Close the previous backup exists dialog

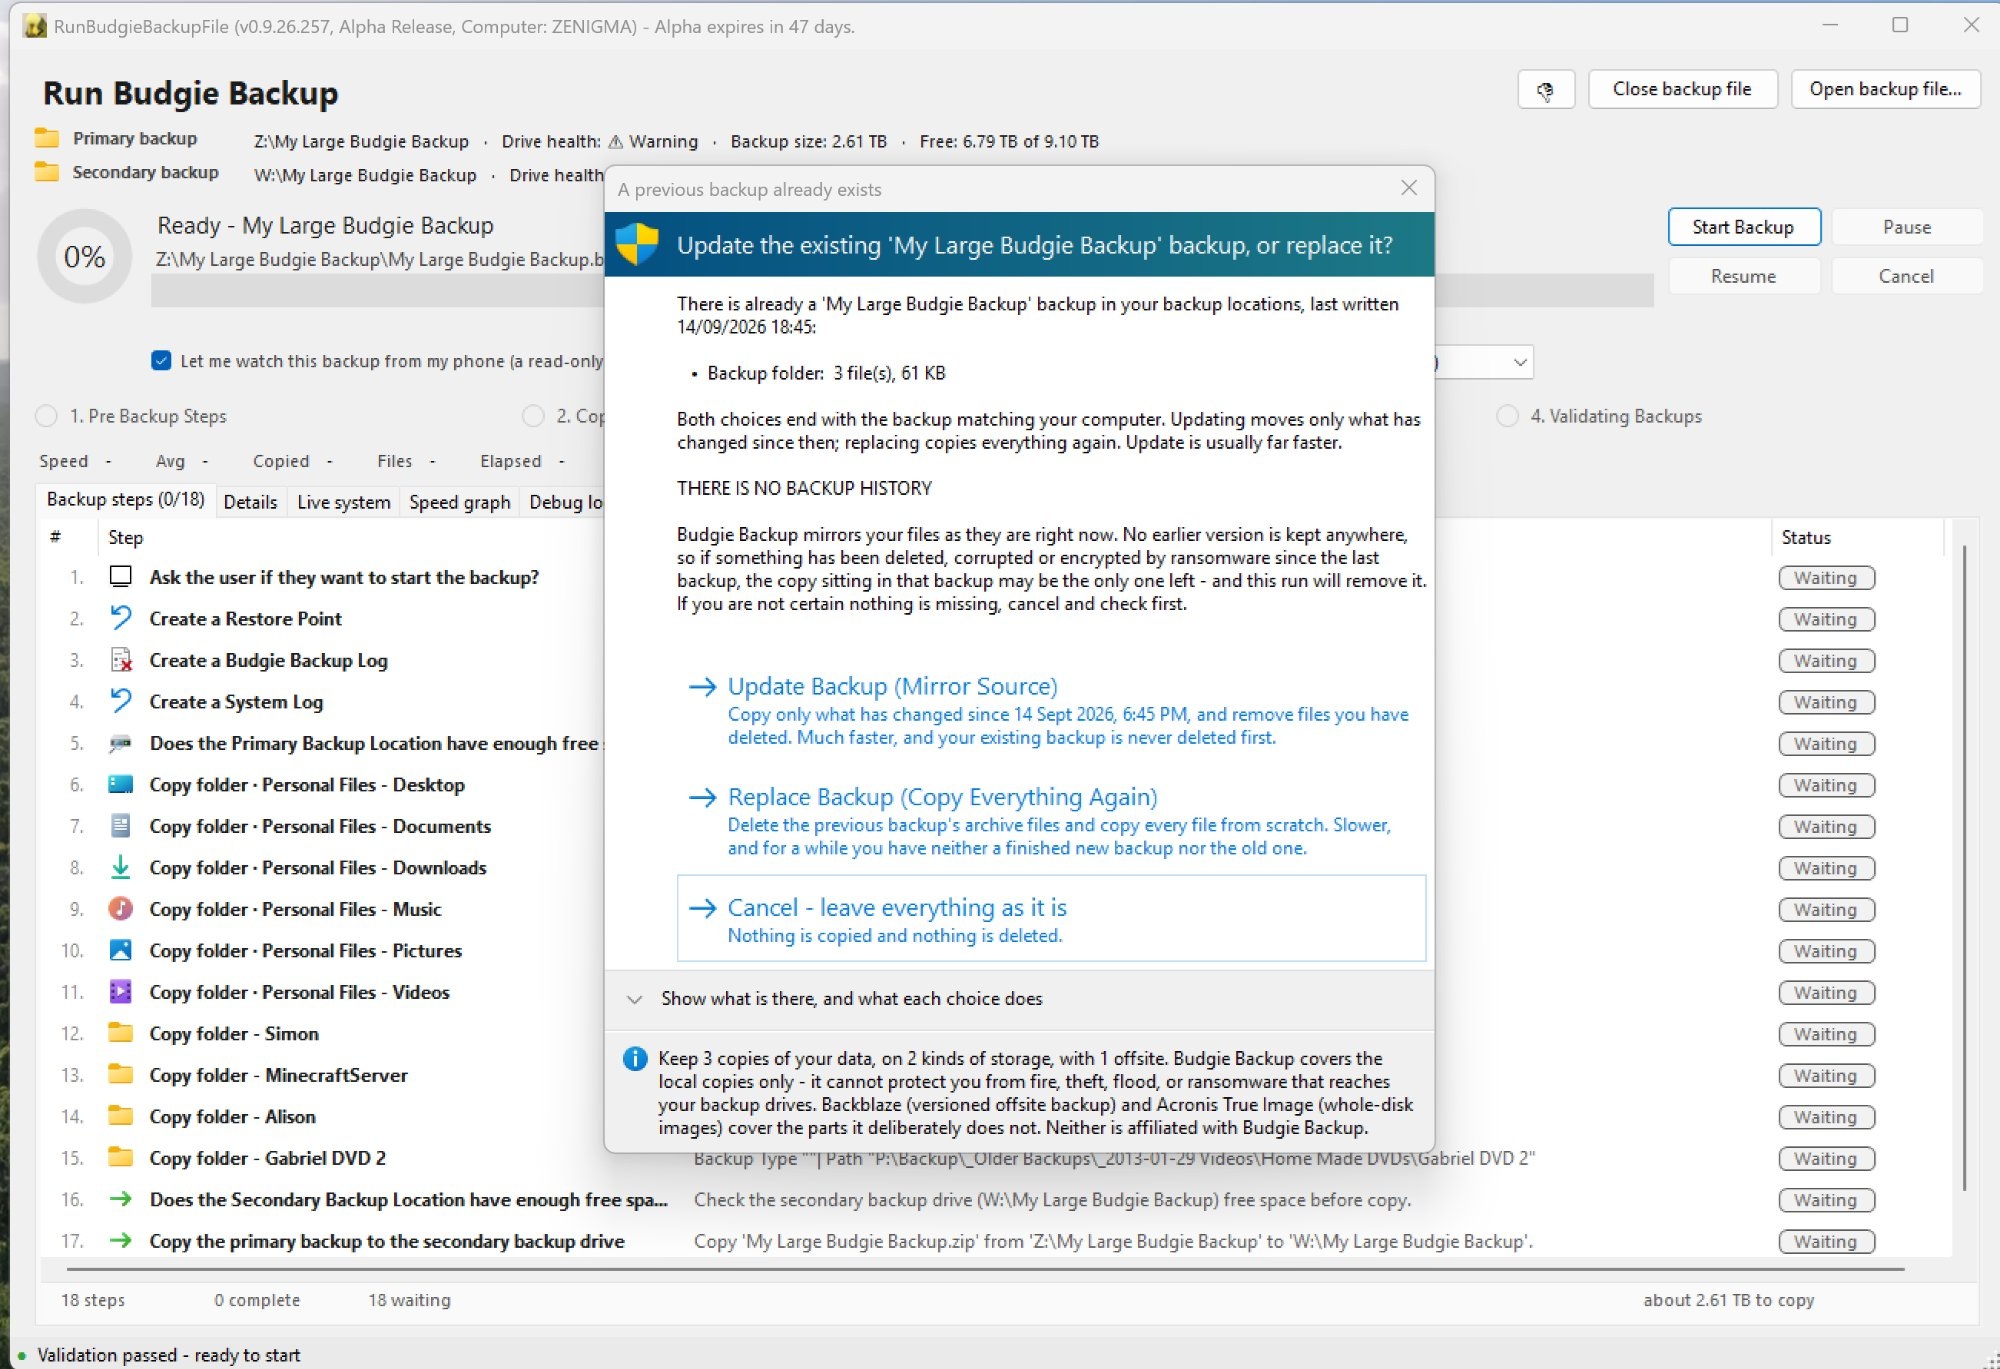[1409, 188]
